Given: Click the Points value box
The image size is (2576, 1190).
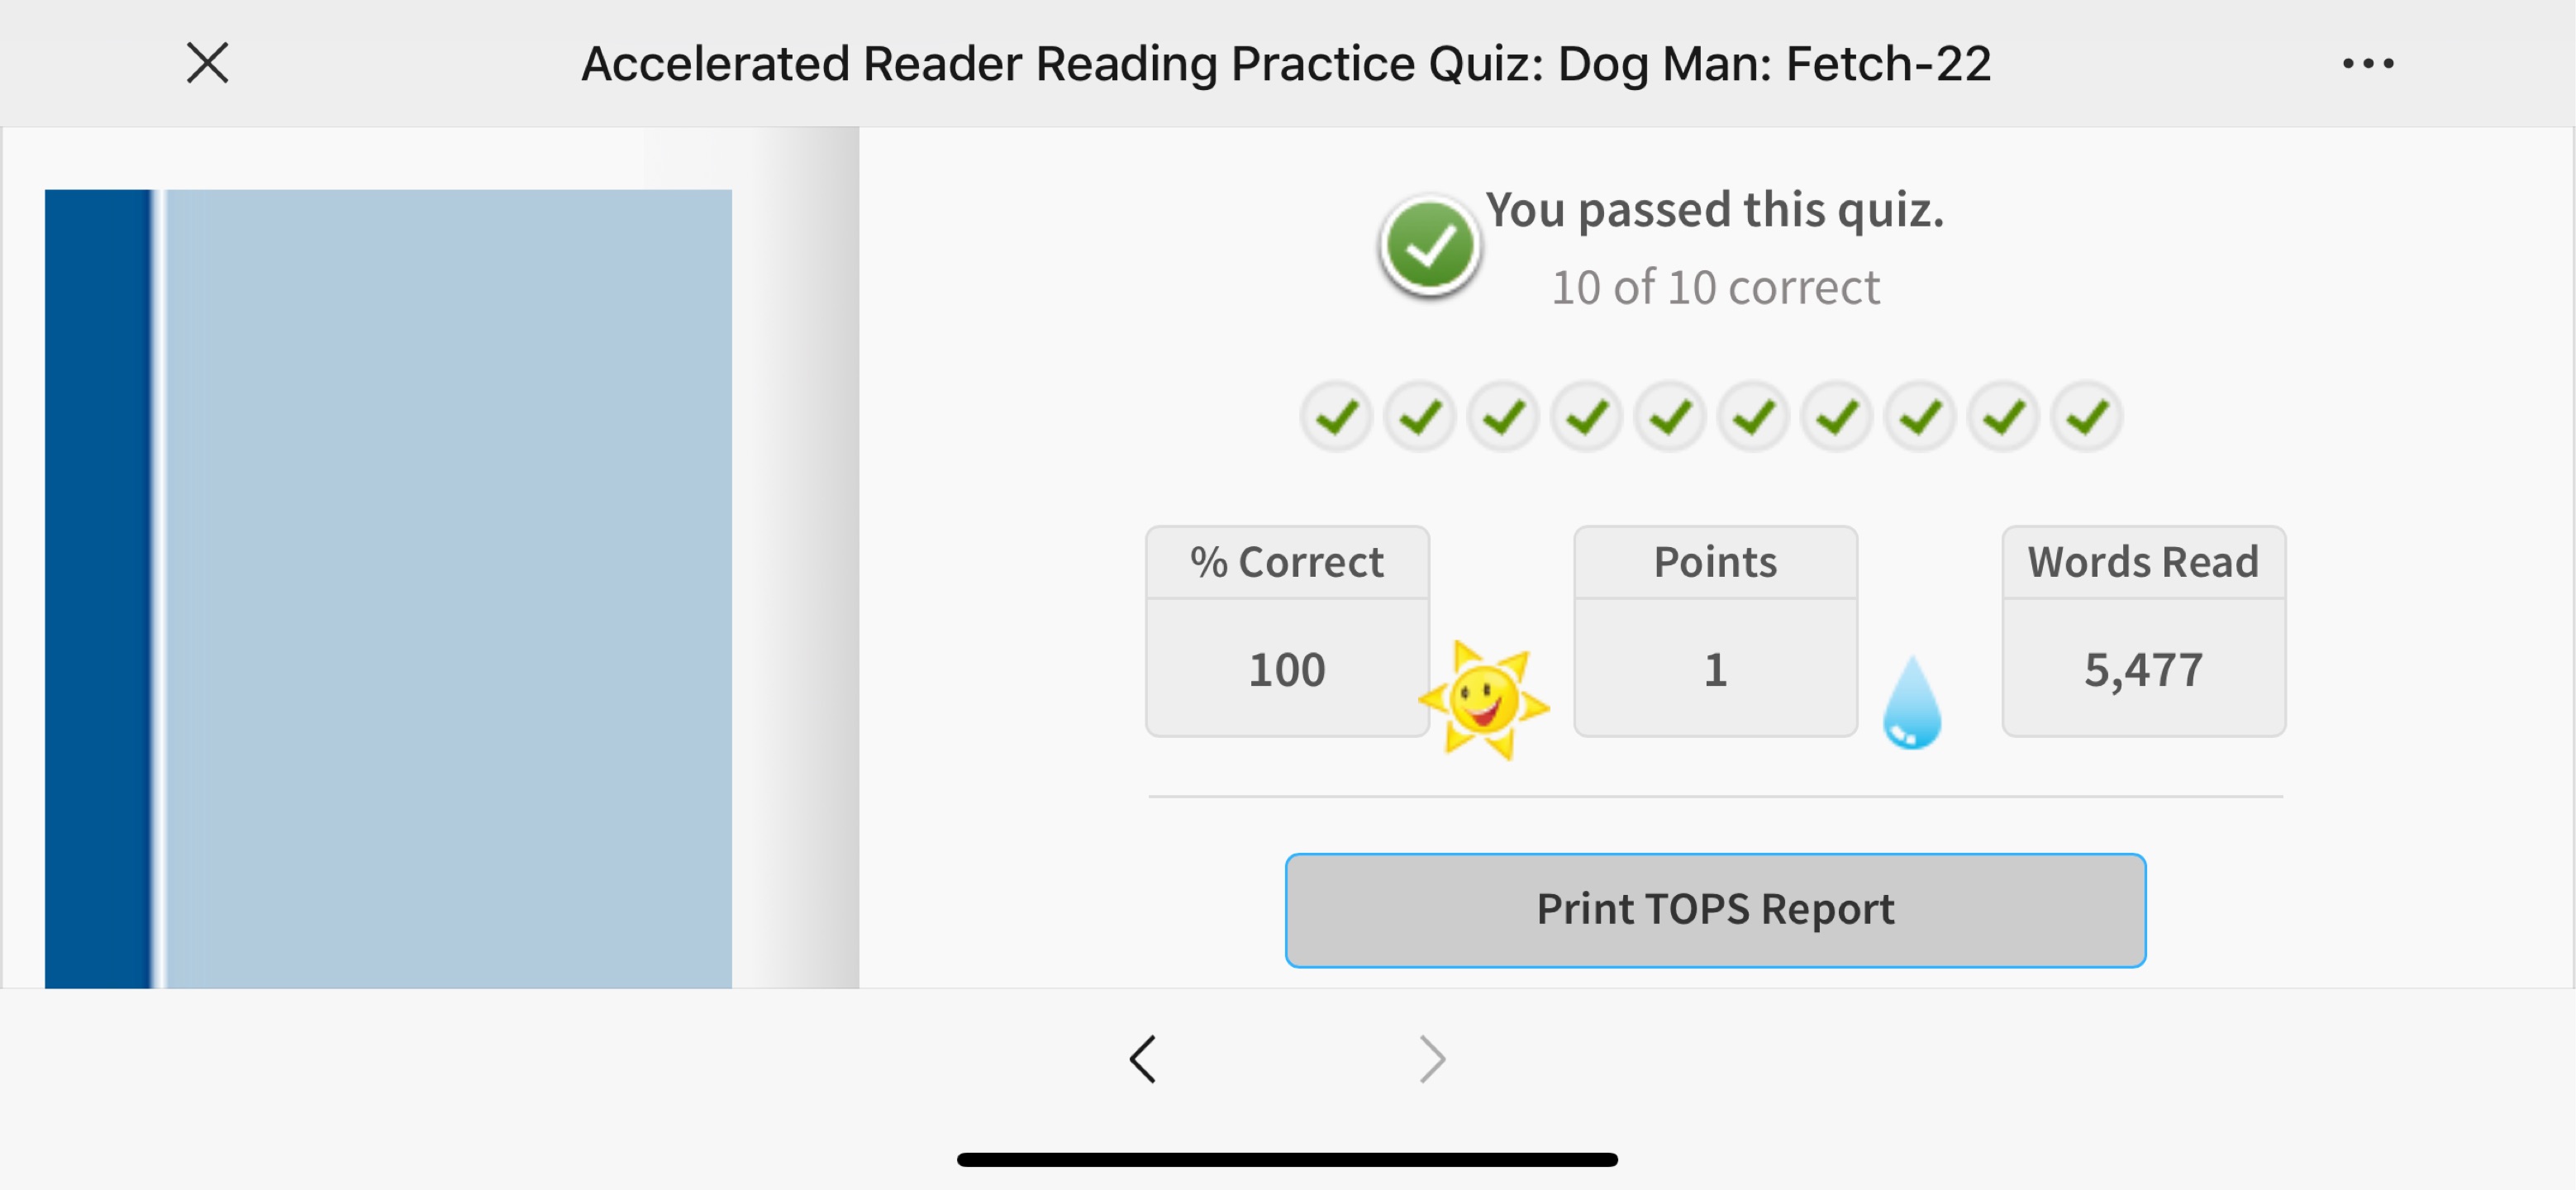Looking at the screenshot, I should 1715,631.
